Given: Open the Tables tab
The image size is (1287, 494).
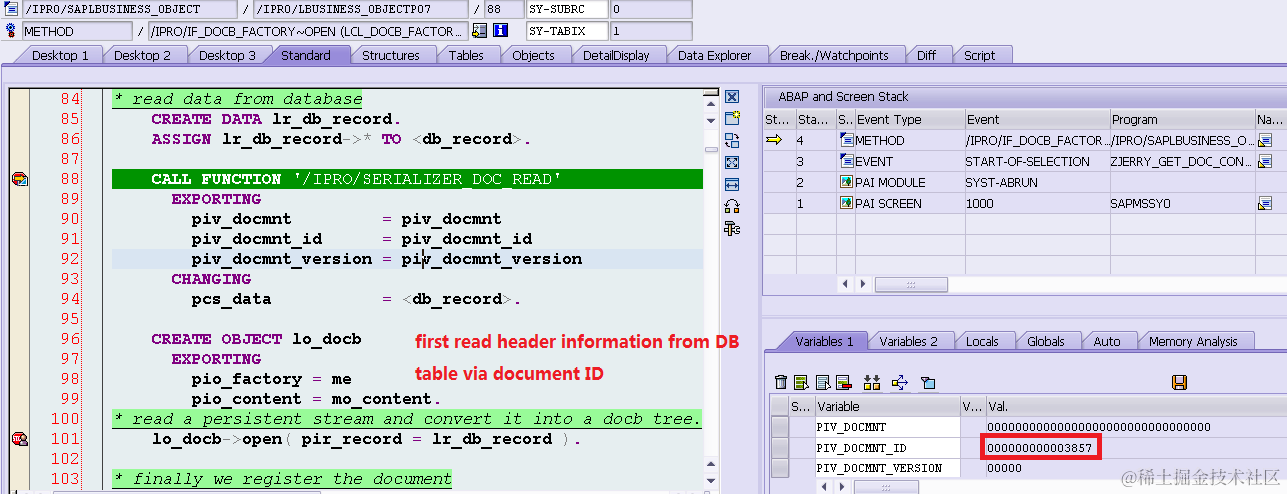Looking at the screenshot, I should [x=466, y=55].
